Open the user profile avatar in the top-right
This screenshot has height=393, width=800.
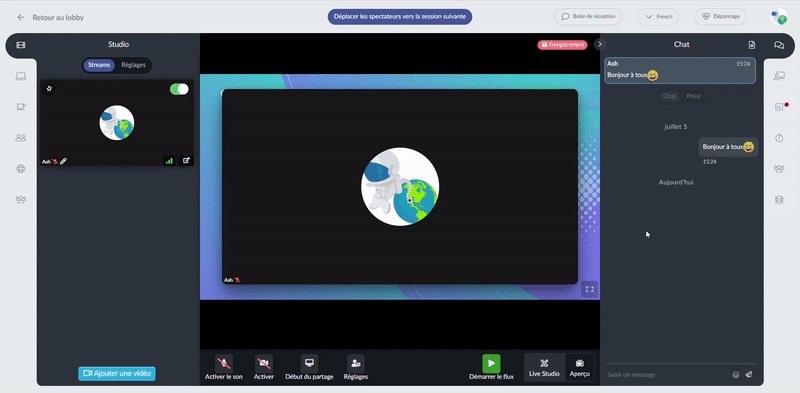pos(779,17)
